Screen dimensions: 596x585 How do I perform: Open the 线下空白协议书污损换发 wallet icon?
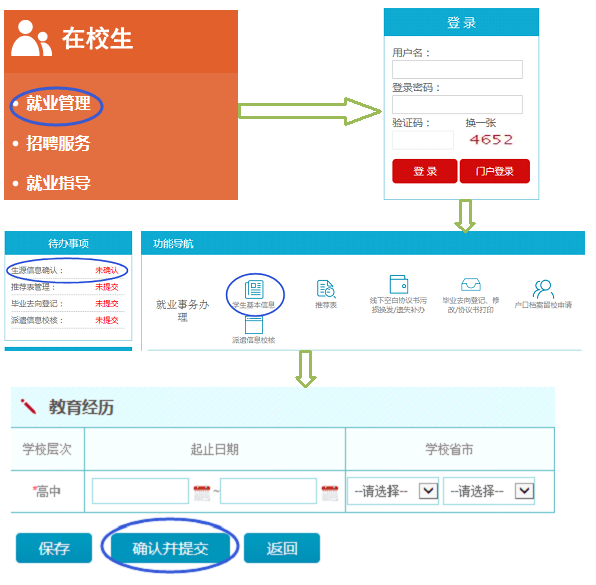(399, 284)
